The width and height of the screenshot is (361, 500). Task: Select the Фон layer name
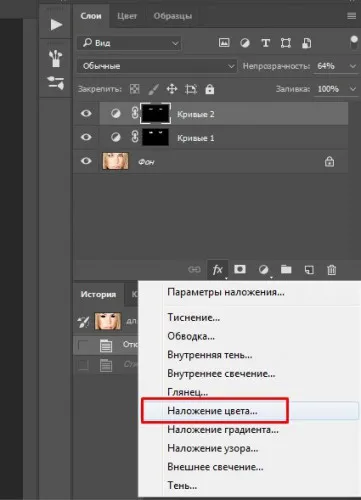point(146,162)
